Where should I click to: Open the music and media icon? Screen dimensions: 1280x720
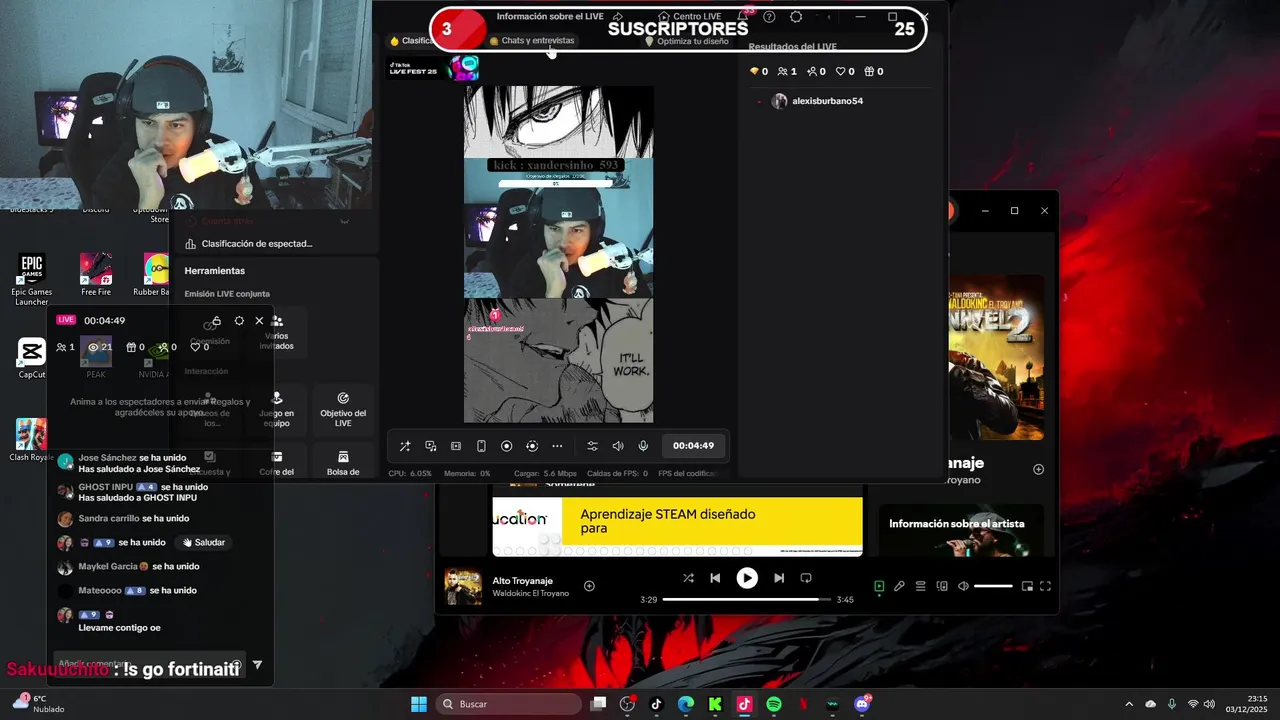pyautogui.click(x=431, y=446)
